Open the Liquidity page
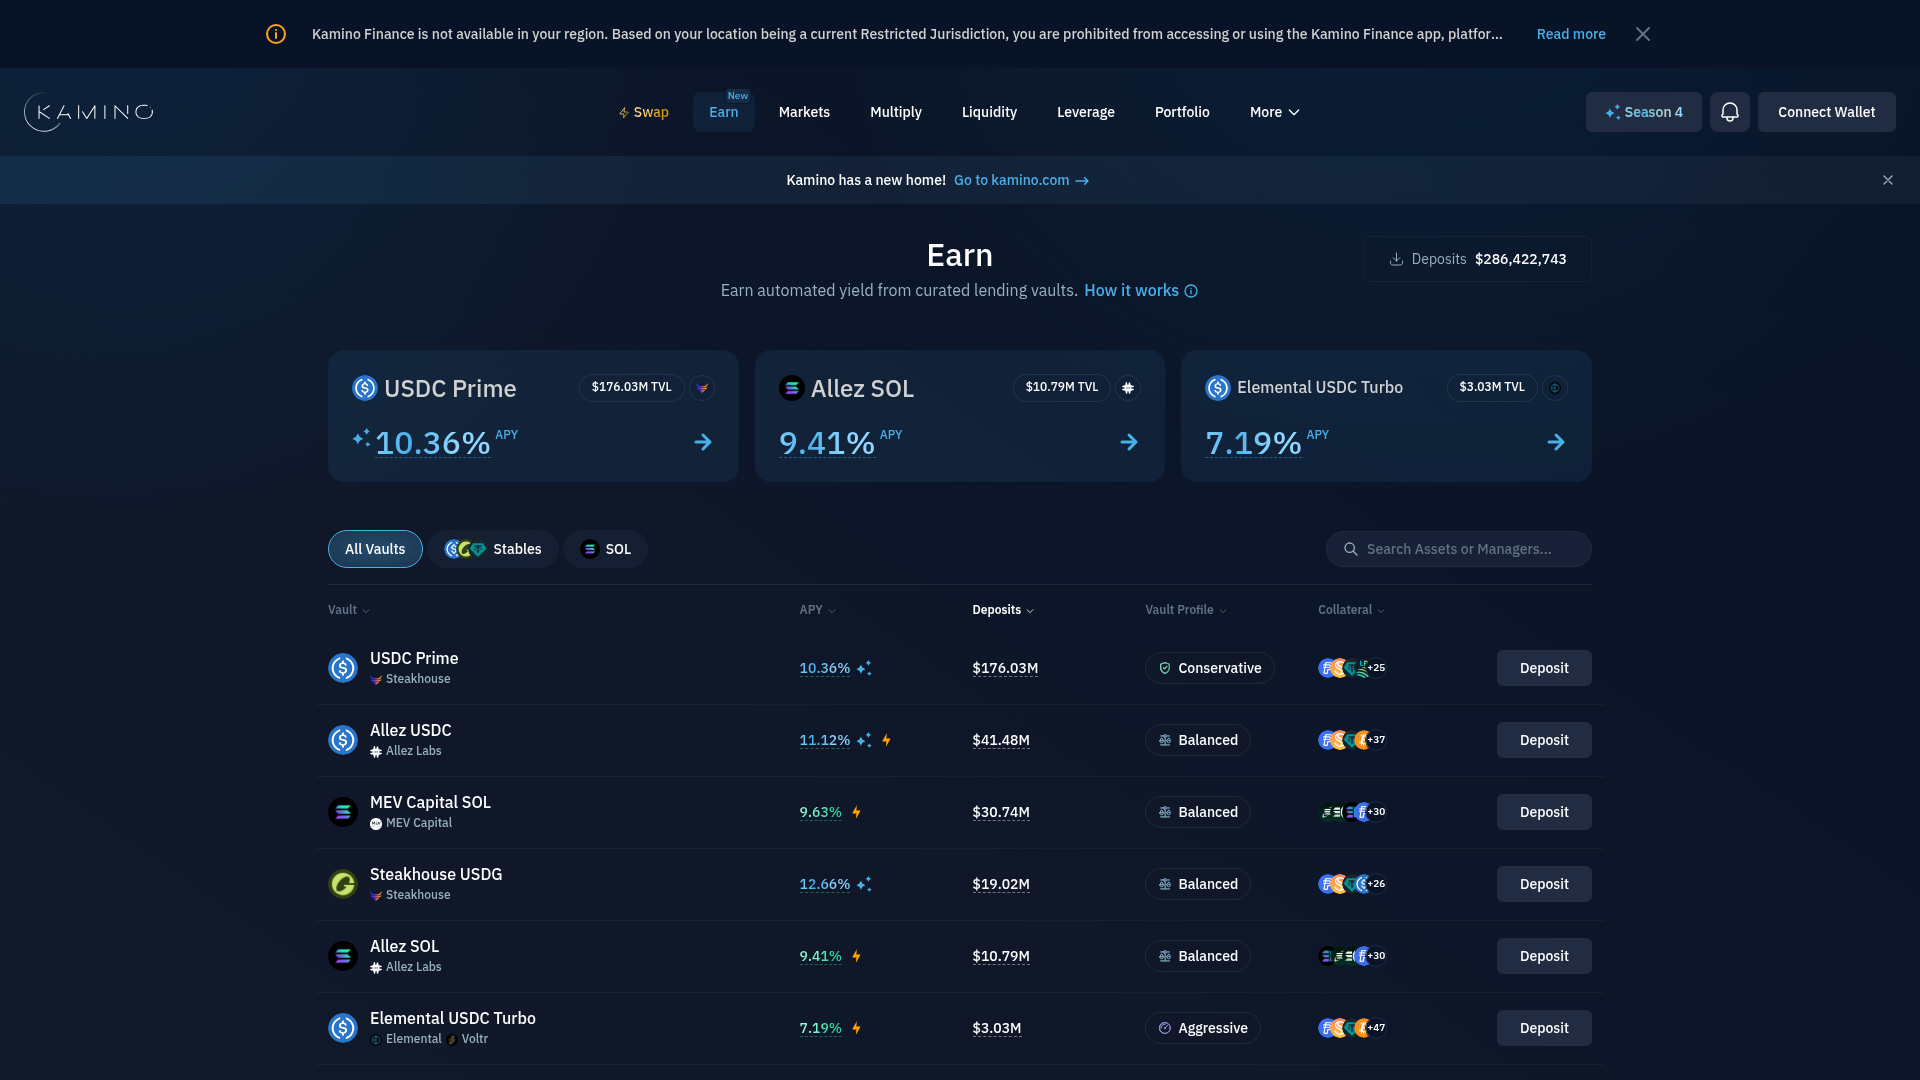Screen dimensions: 1920x1080 [989, 112]
